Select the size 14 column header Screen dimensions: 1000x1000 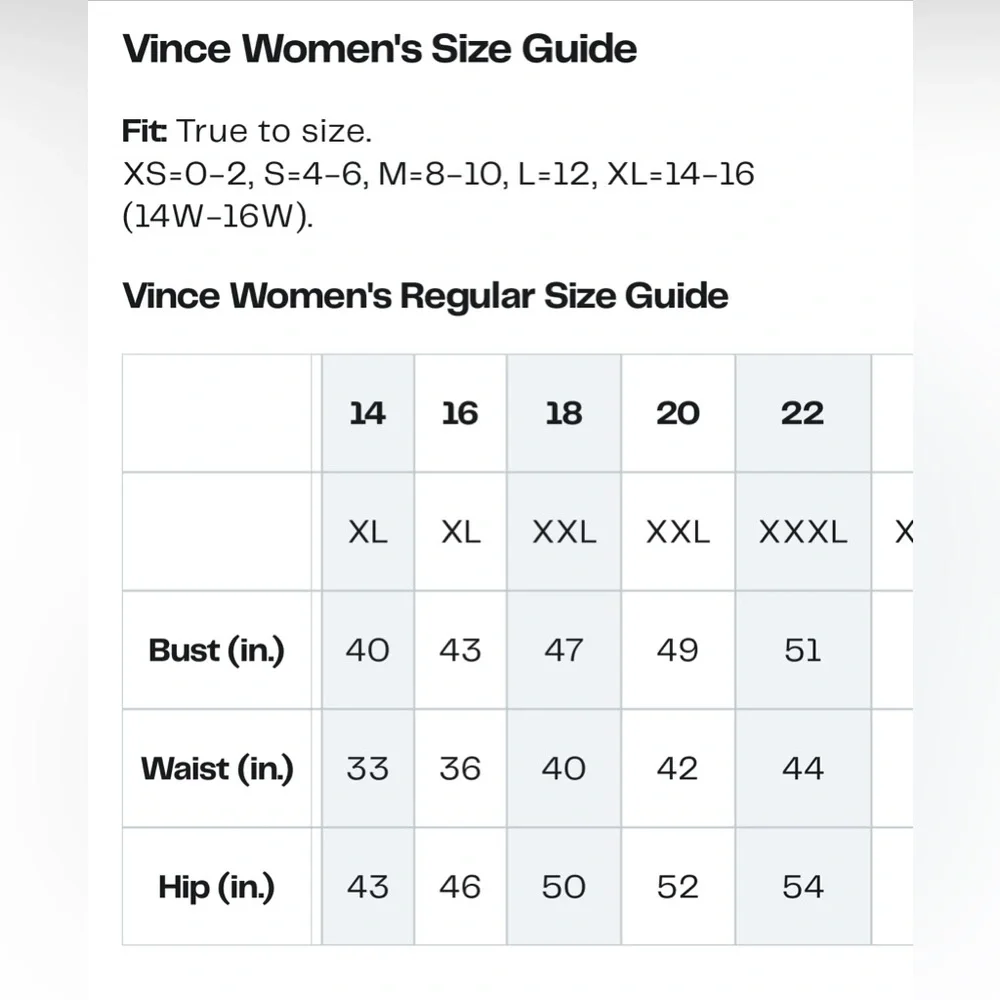click(x=367, y=413)
